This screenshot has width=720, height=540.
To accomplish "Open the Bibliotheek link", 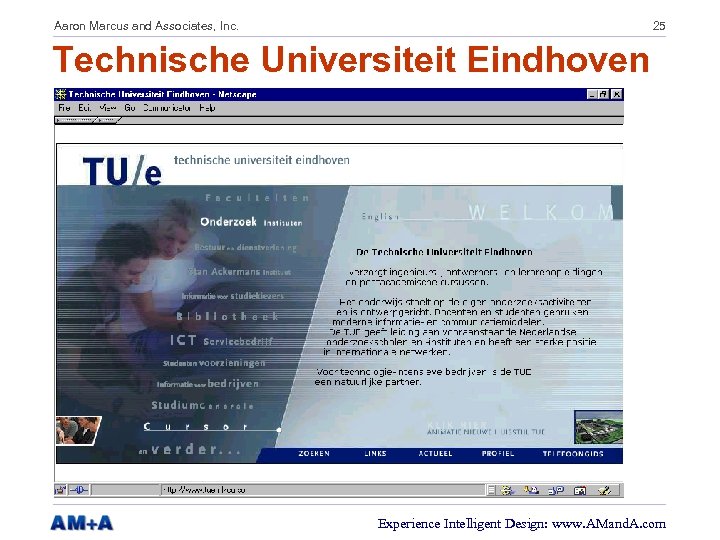I will [228, 316].
